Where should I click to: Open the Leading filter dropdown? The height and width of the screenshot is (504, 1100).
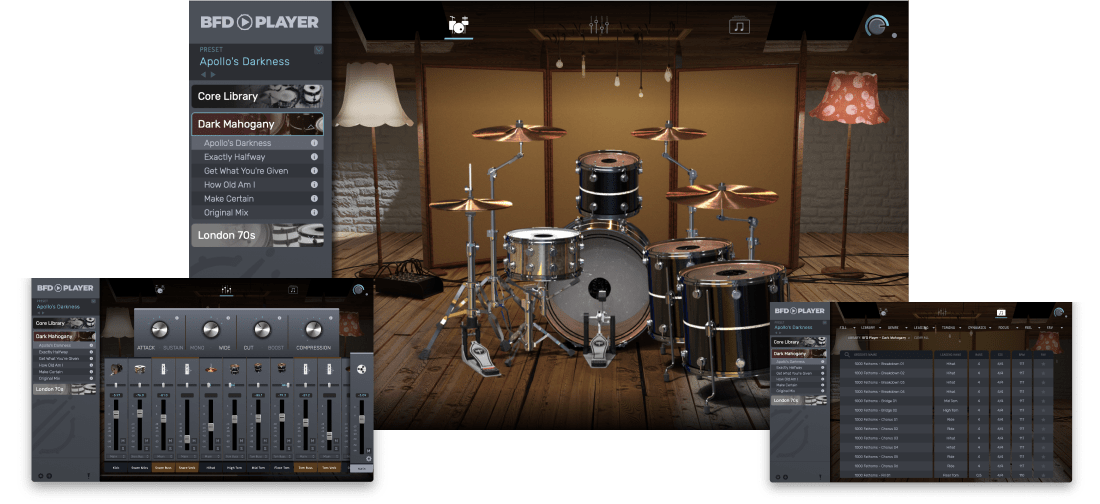coord(925,328)
